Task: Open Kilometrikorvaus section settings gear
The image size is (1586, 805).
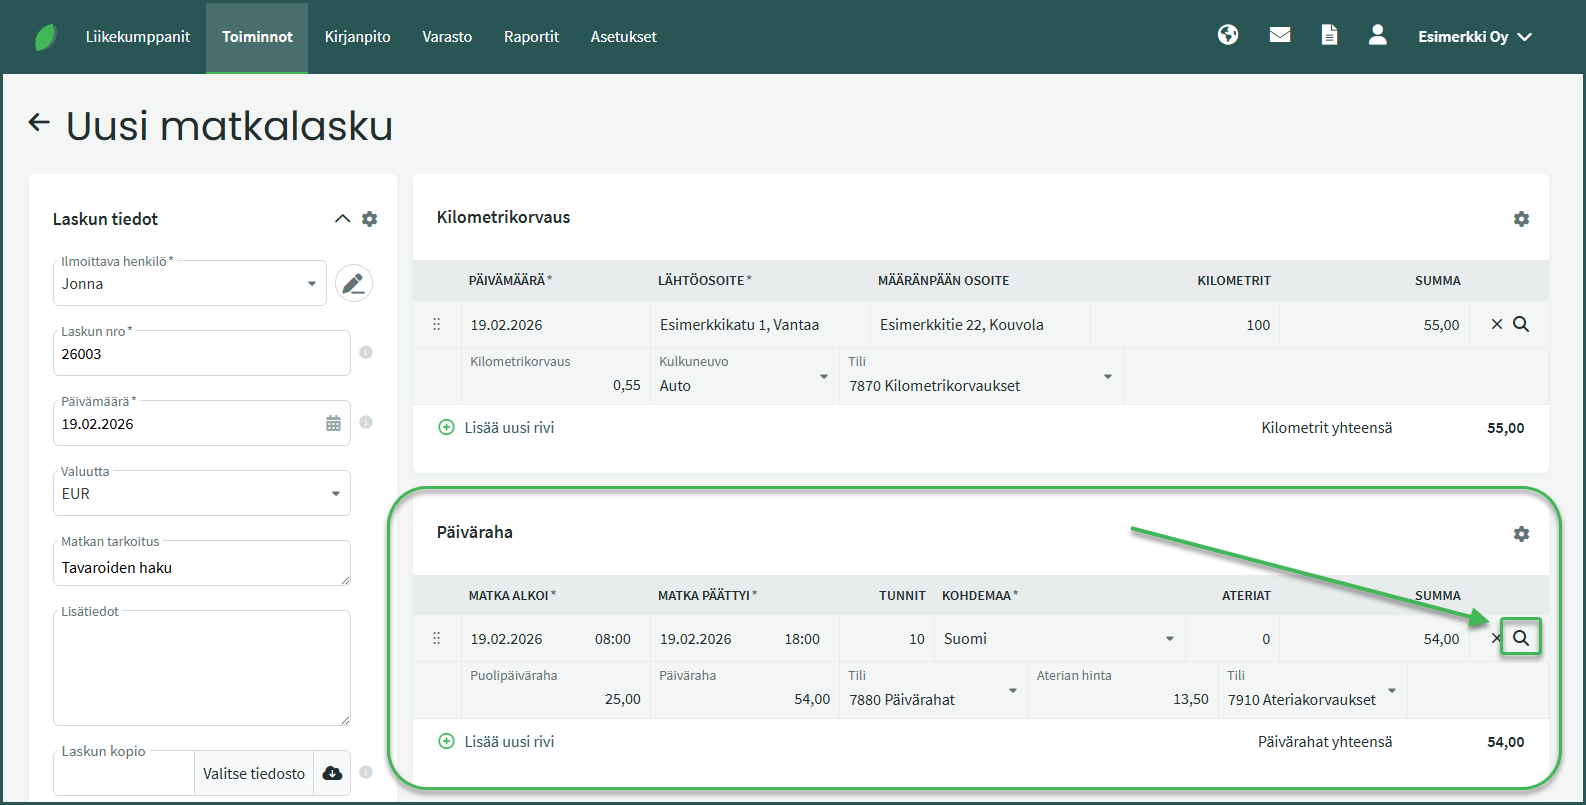Action: (1521, 219)
